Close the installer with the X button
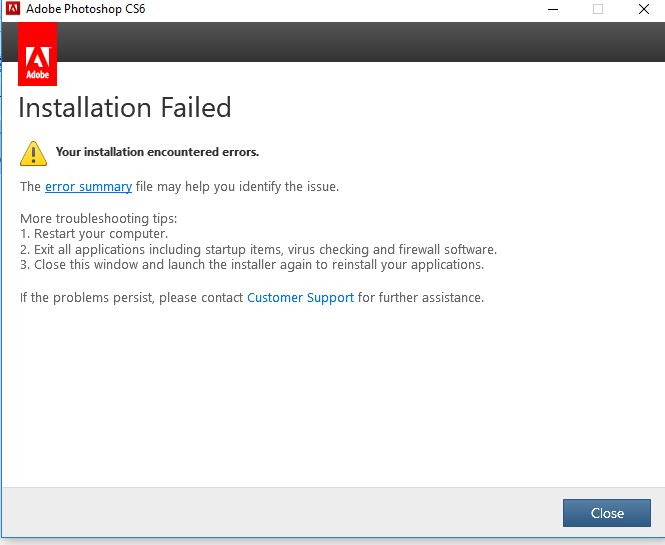 click(643, 9)
